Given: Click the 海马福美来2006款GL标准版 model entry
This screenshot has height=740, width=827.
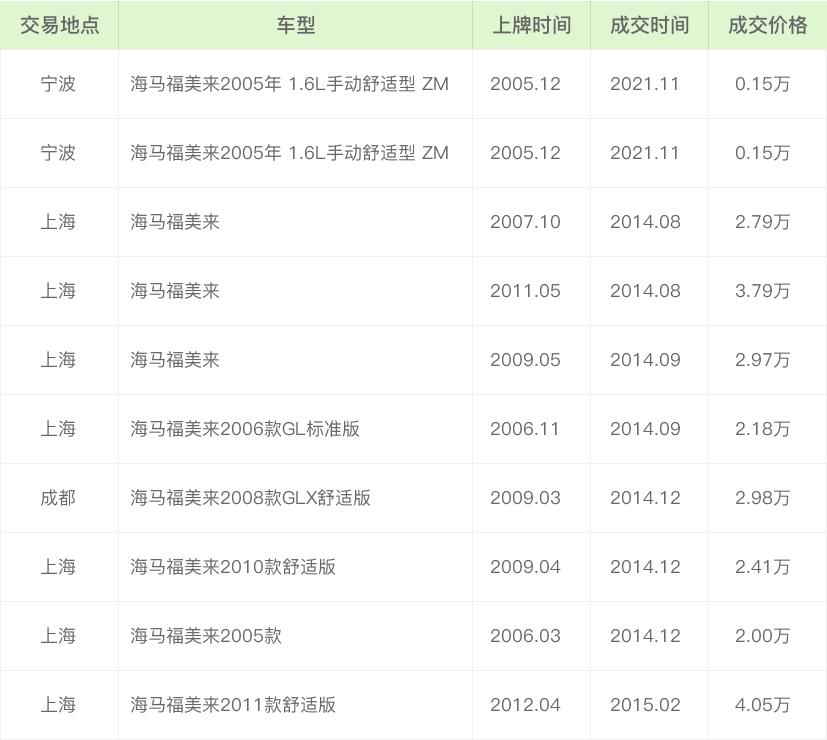Looking at the screenshot, I should [x=245, y=429].
